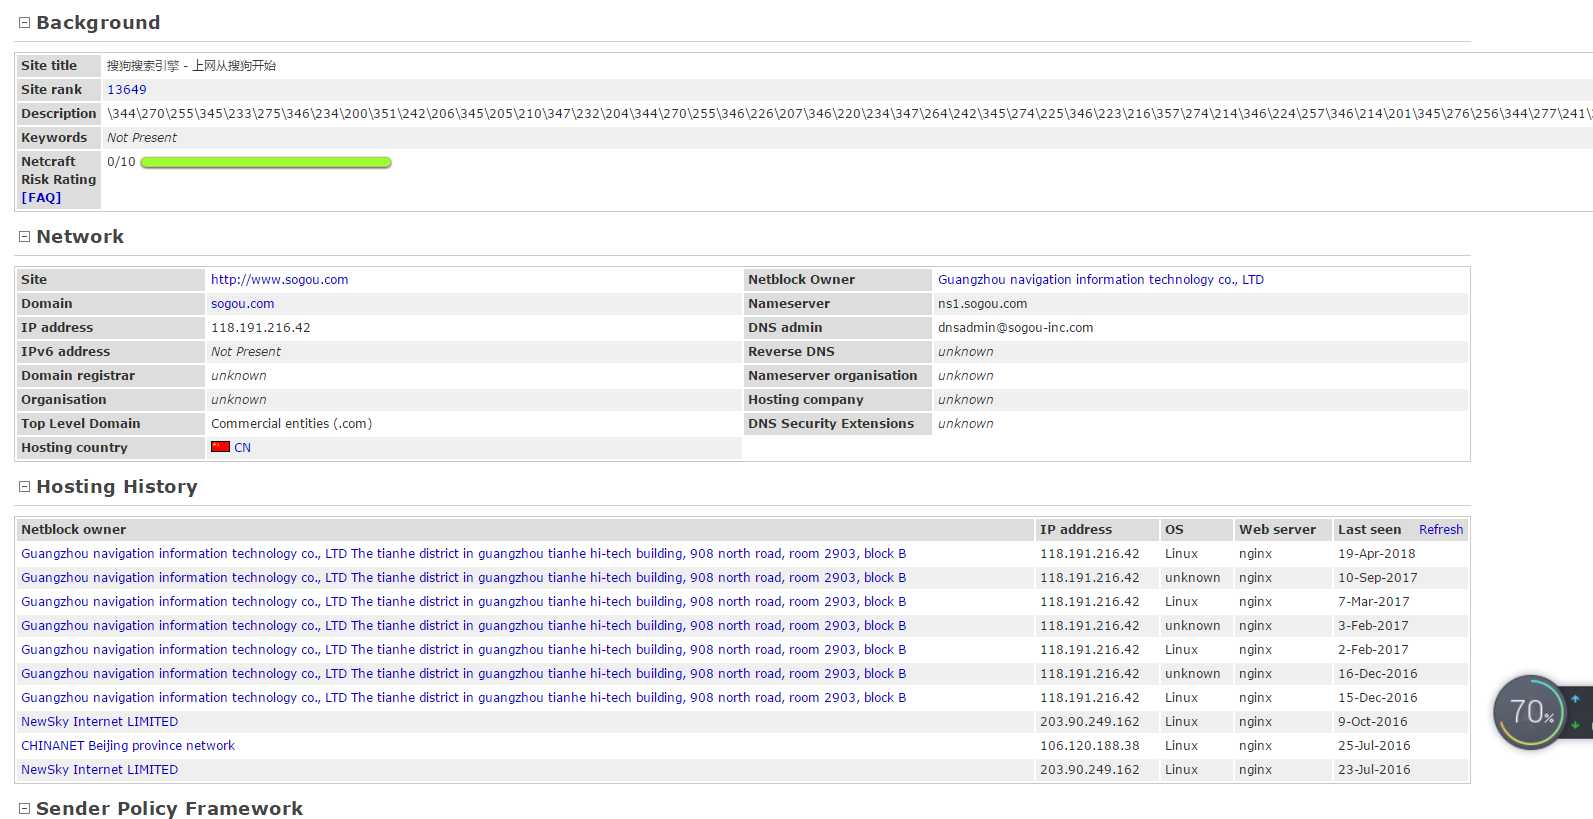Open the sogou.com domain link
Viewport: 1593px width, 819px height.
242,303
